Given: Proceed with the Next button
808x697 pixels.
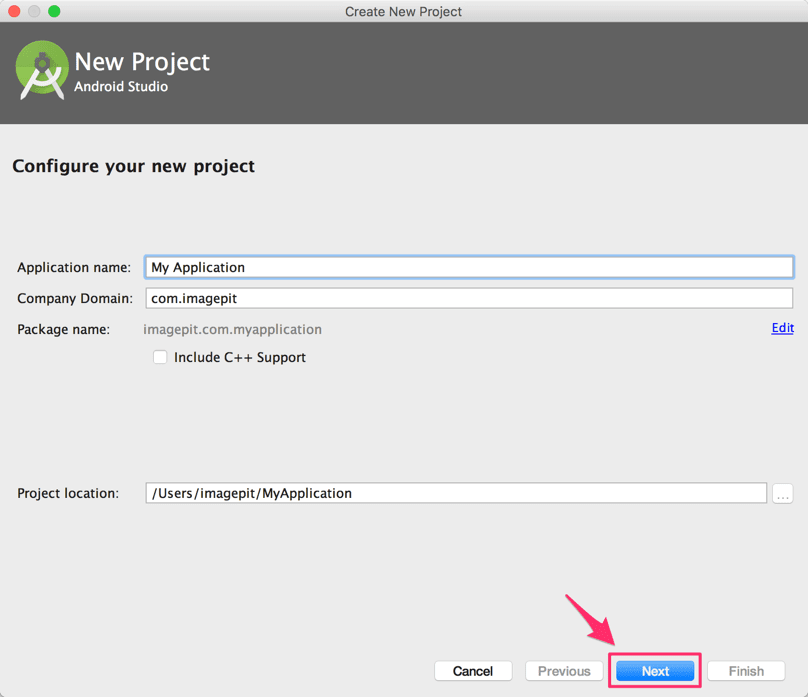Looking at the screenshot, I should tap(655, 671).
